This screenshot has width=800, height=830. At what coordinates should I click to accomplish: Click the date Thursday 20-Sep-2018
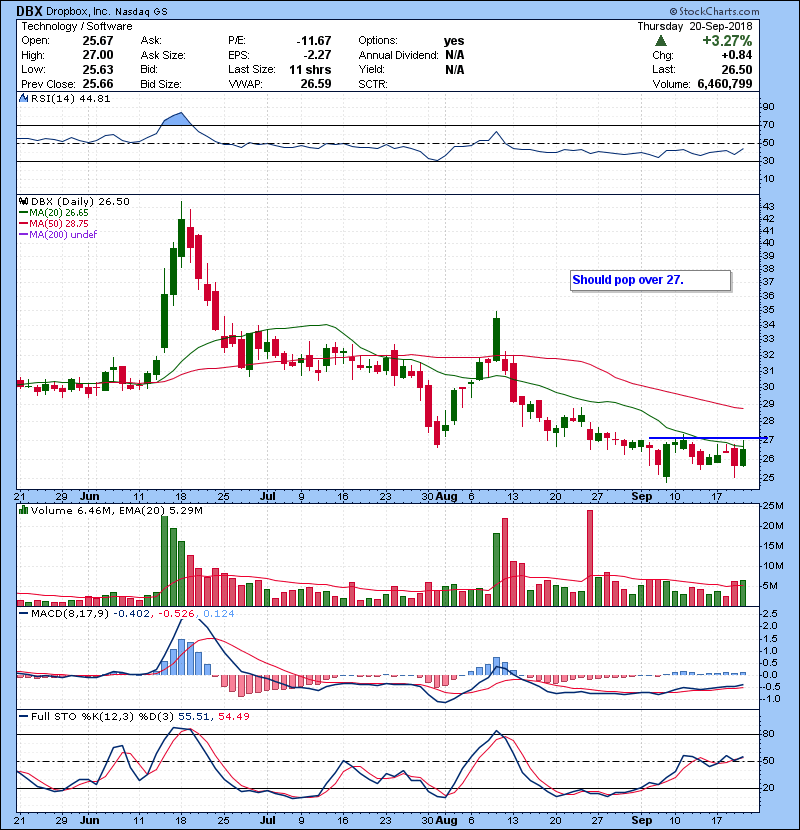pyautogui.click(x=695, y=26)
